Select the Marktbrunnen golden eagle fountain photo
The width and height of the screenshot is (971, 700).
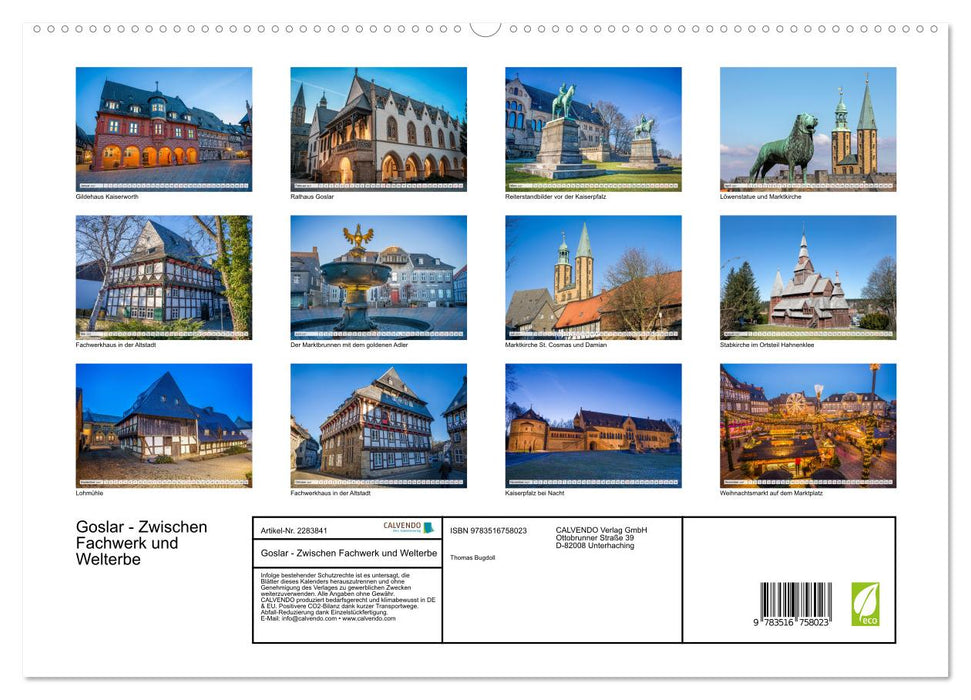378,278
